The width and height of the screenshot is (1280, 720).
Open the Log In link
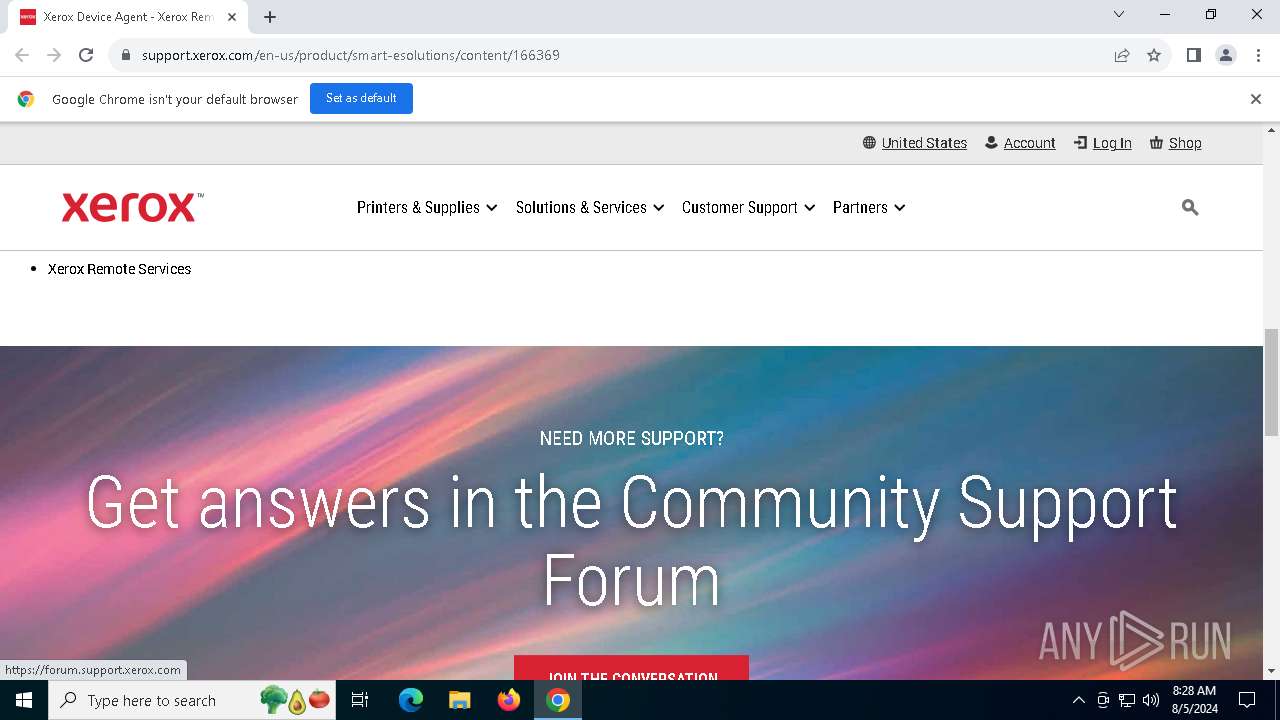click(x=1112, y=143)
